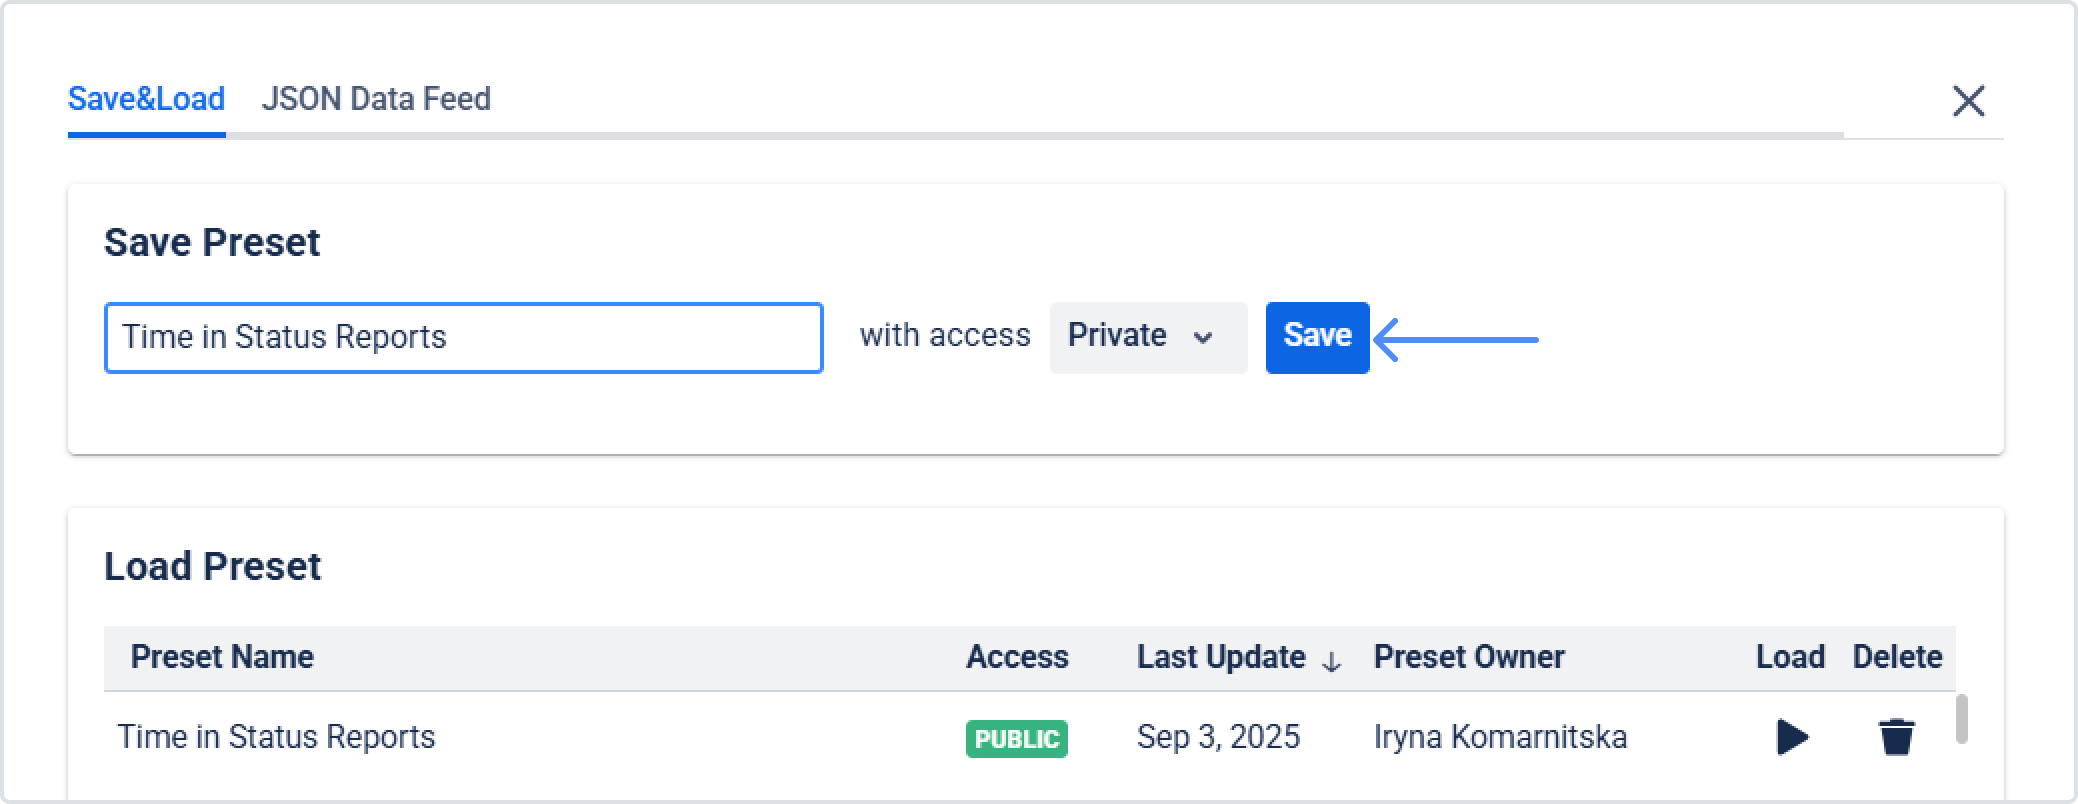Click the Load column header

coord(1790,657)
